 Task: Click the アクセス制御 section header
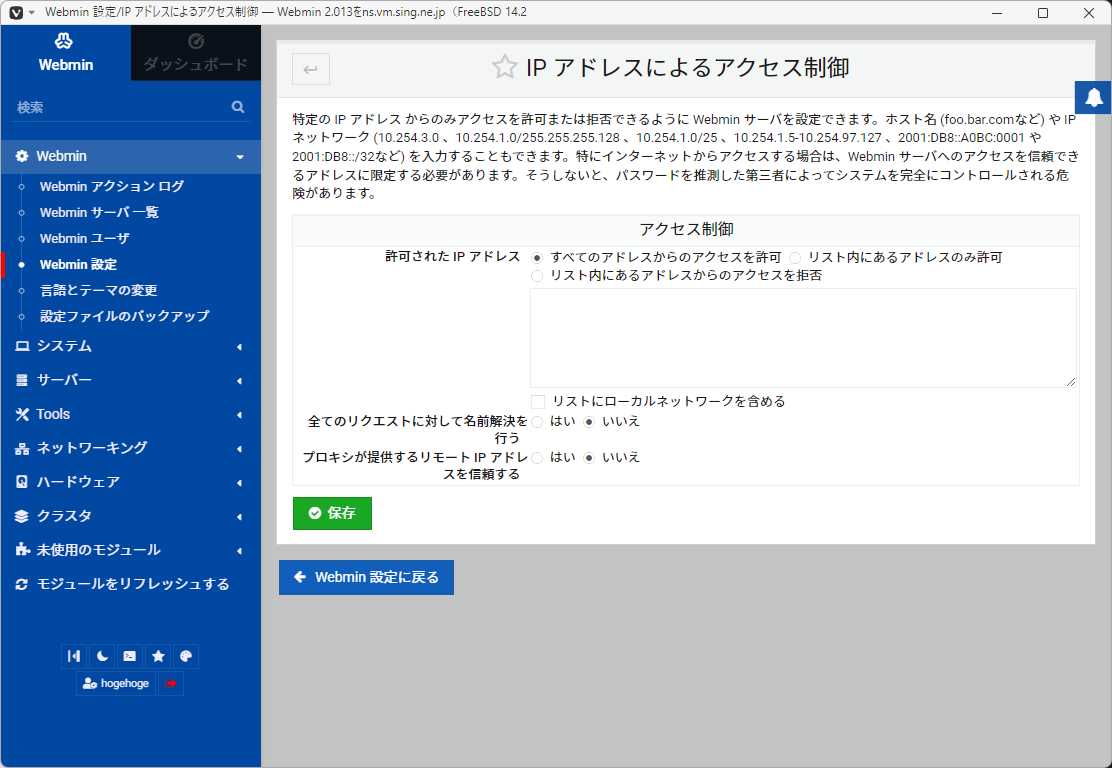686,230
